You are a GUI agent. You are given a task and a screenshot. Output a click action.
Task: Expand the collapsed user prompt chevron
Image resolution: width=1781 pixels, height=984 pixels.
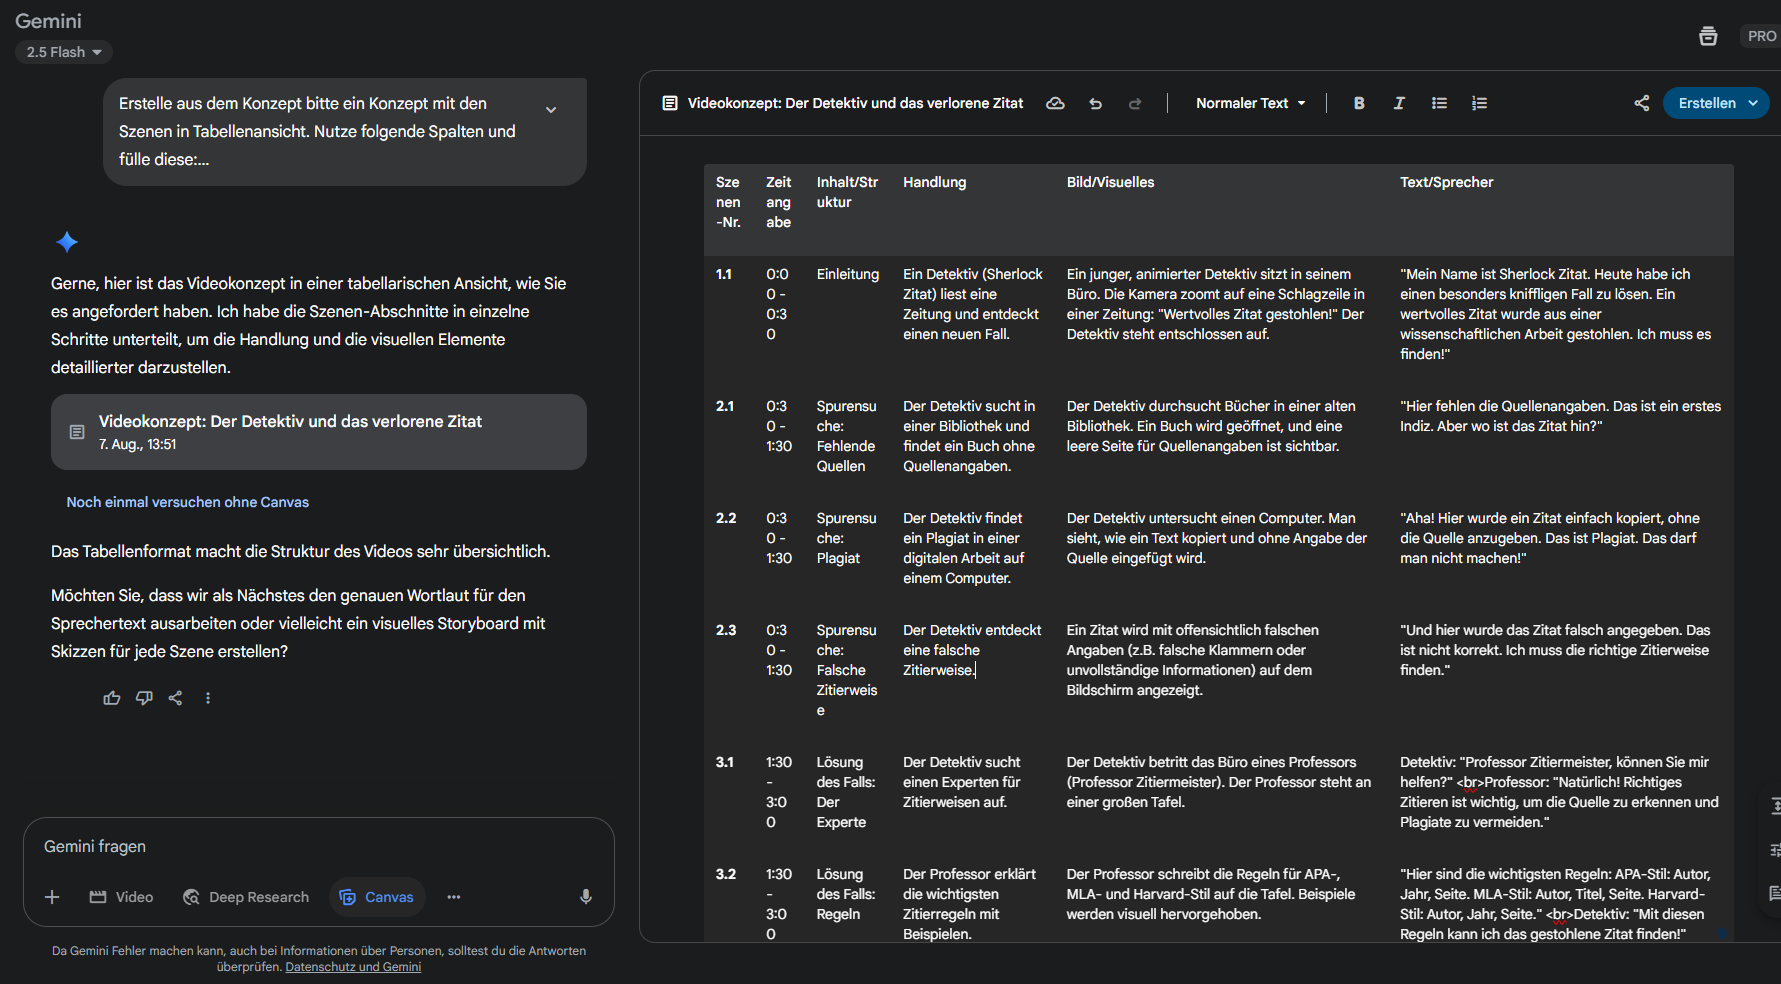551,110
